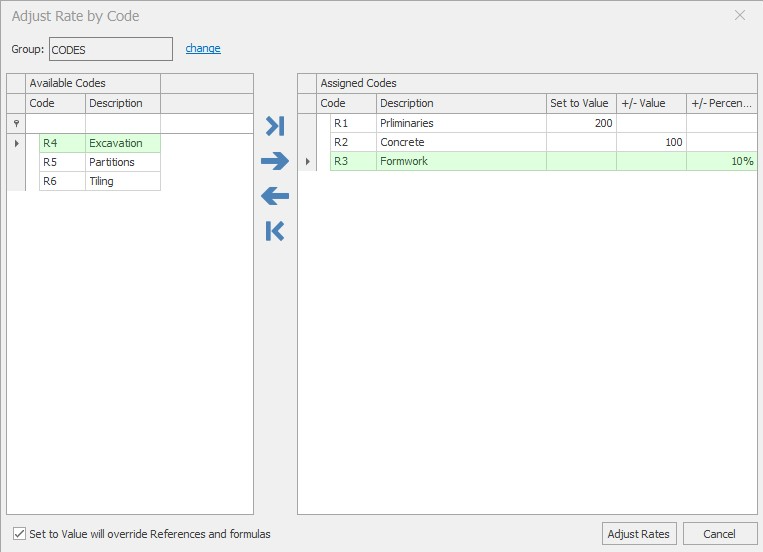The height and width of the screenshot is (552, 763).
Task: Toggle Set to Value override checkbox
Action: [x=19, y=534]
